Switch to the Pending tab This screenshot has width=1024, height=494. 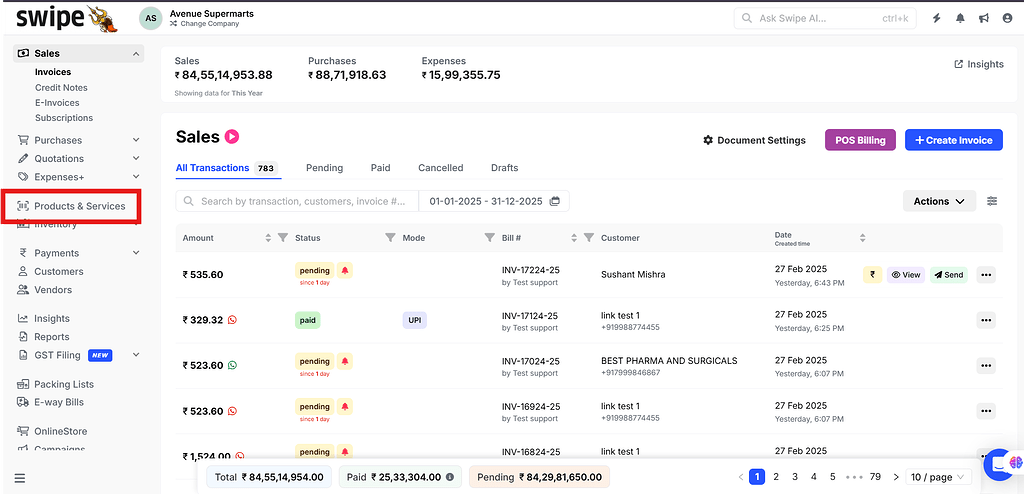(x=324, y=168)
